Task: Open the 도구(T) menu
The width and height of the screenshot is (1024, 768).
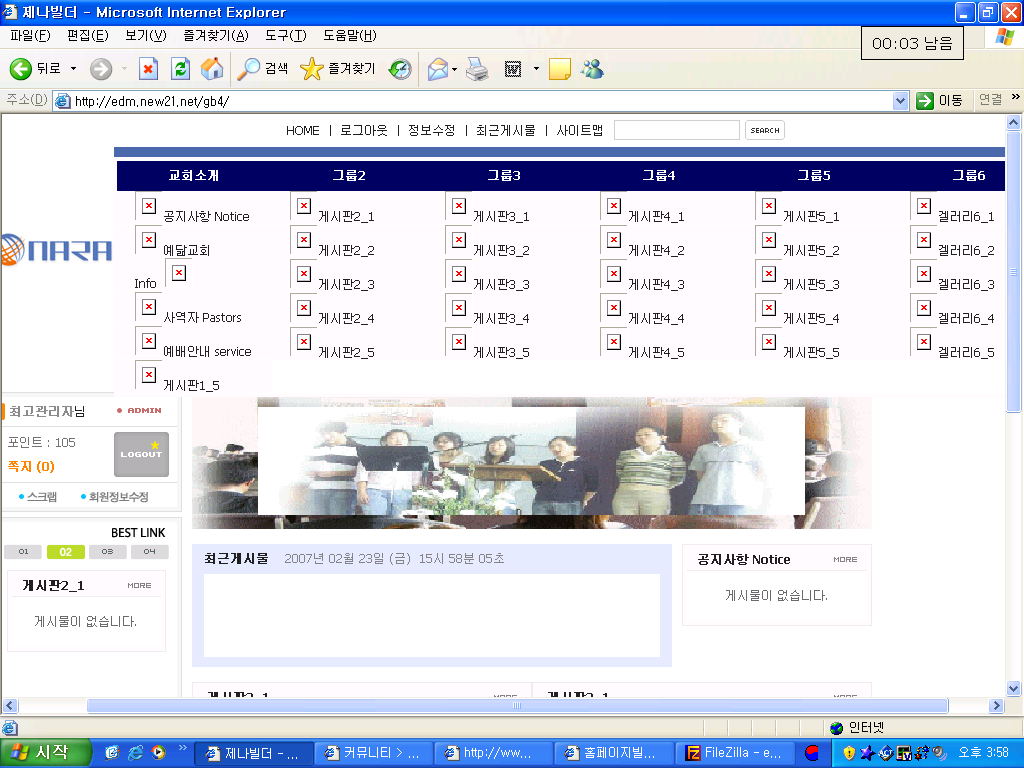Action: [x=285, y=36]
